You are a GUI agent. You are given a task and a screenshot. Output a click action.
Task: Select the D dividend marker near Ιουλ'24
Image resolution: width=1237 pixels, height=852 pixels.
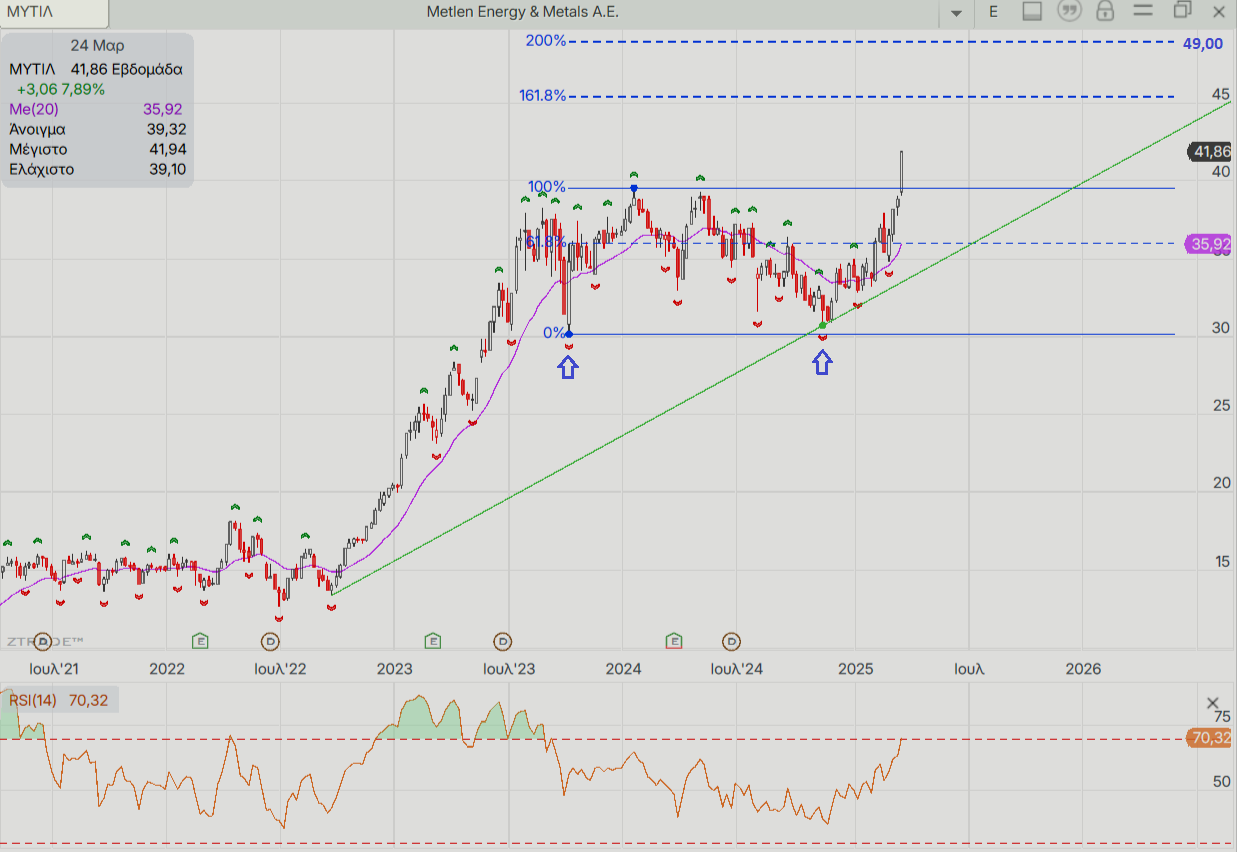tap(732, 640)
